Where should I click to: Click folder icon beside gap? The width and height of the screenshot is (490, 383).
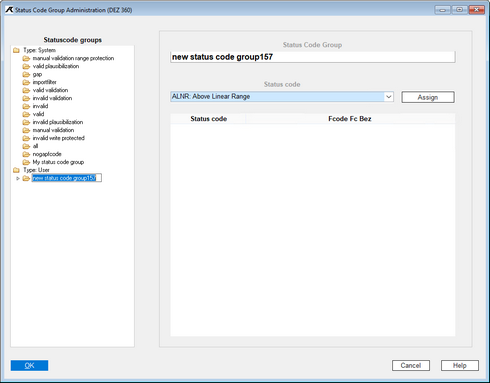pyautogui.click(x=26, y=74)
